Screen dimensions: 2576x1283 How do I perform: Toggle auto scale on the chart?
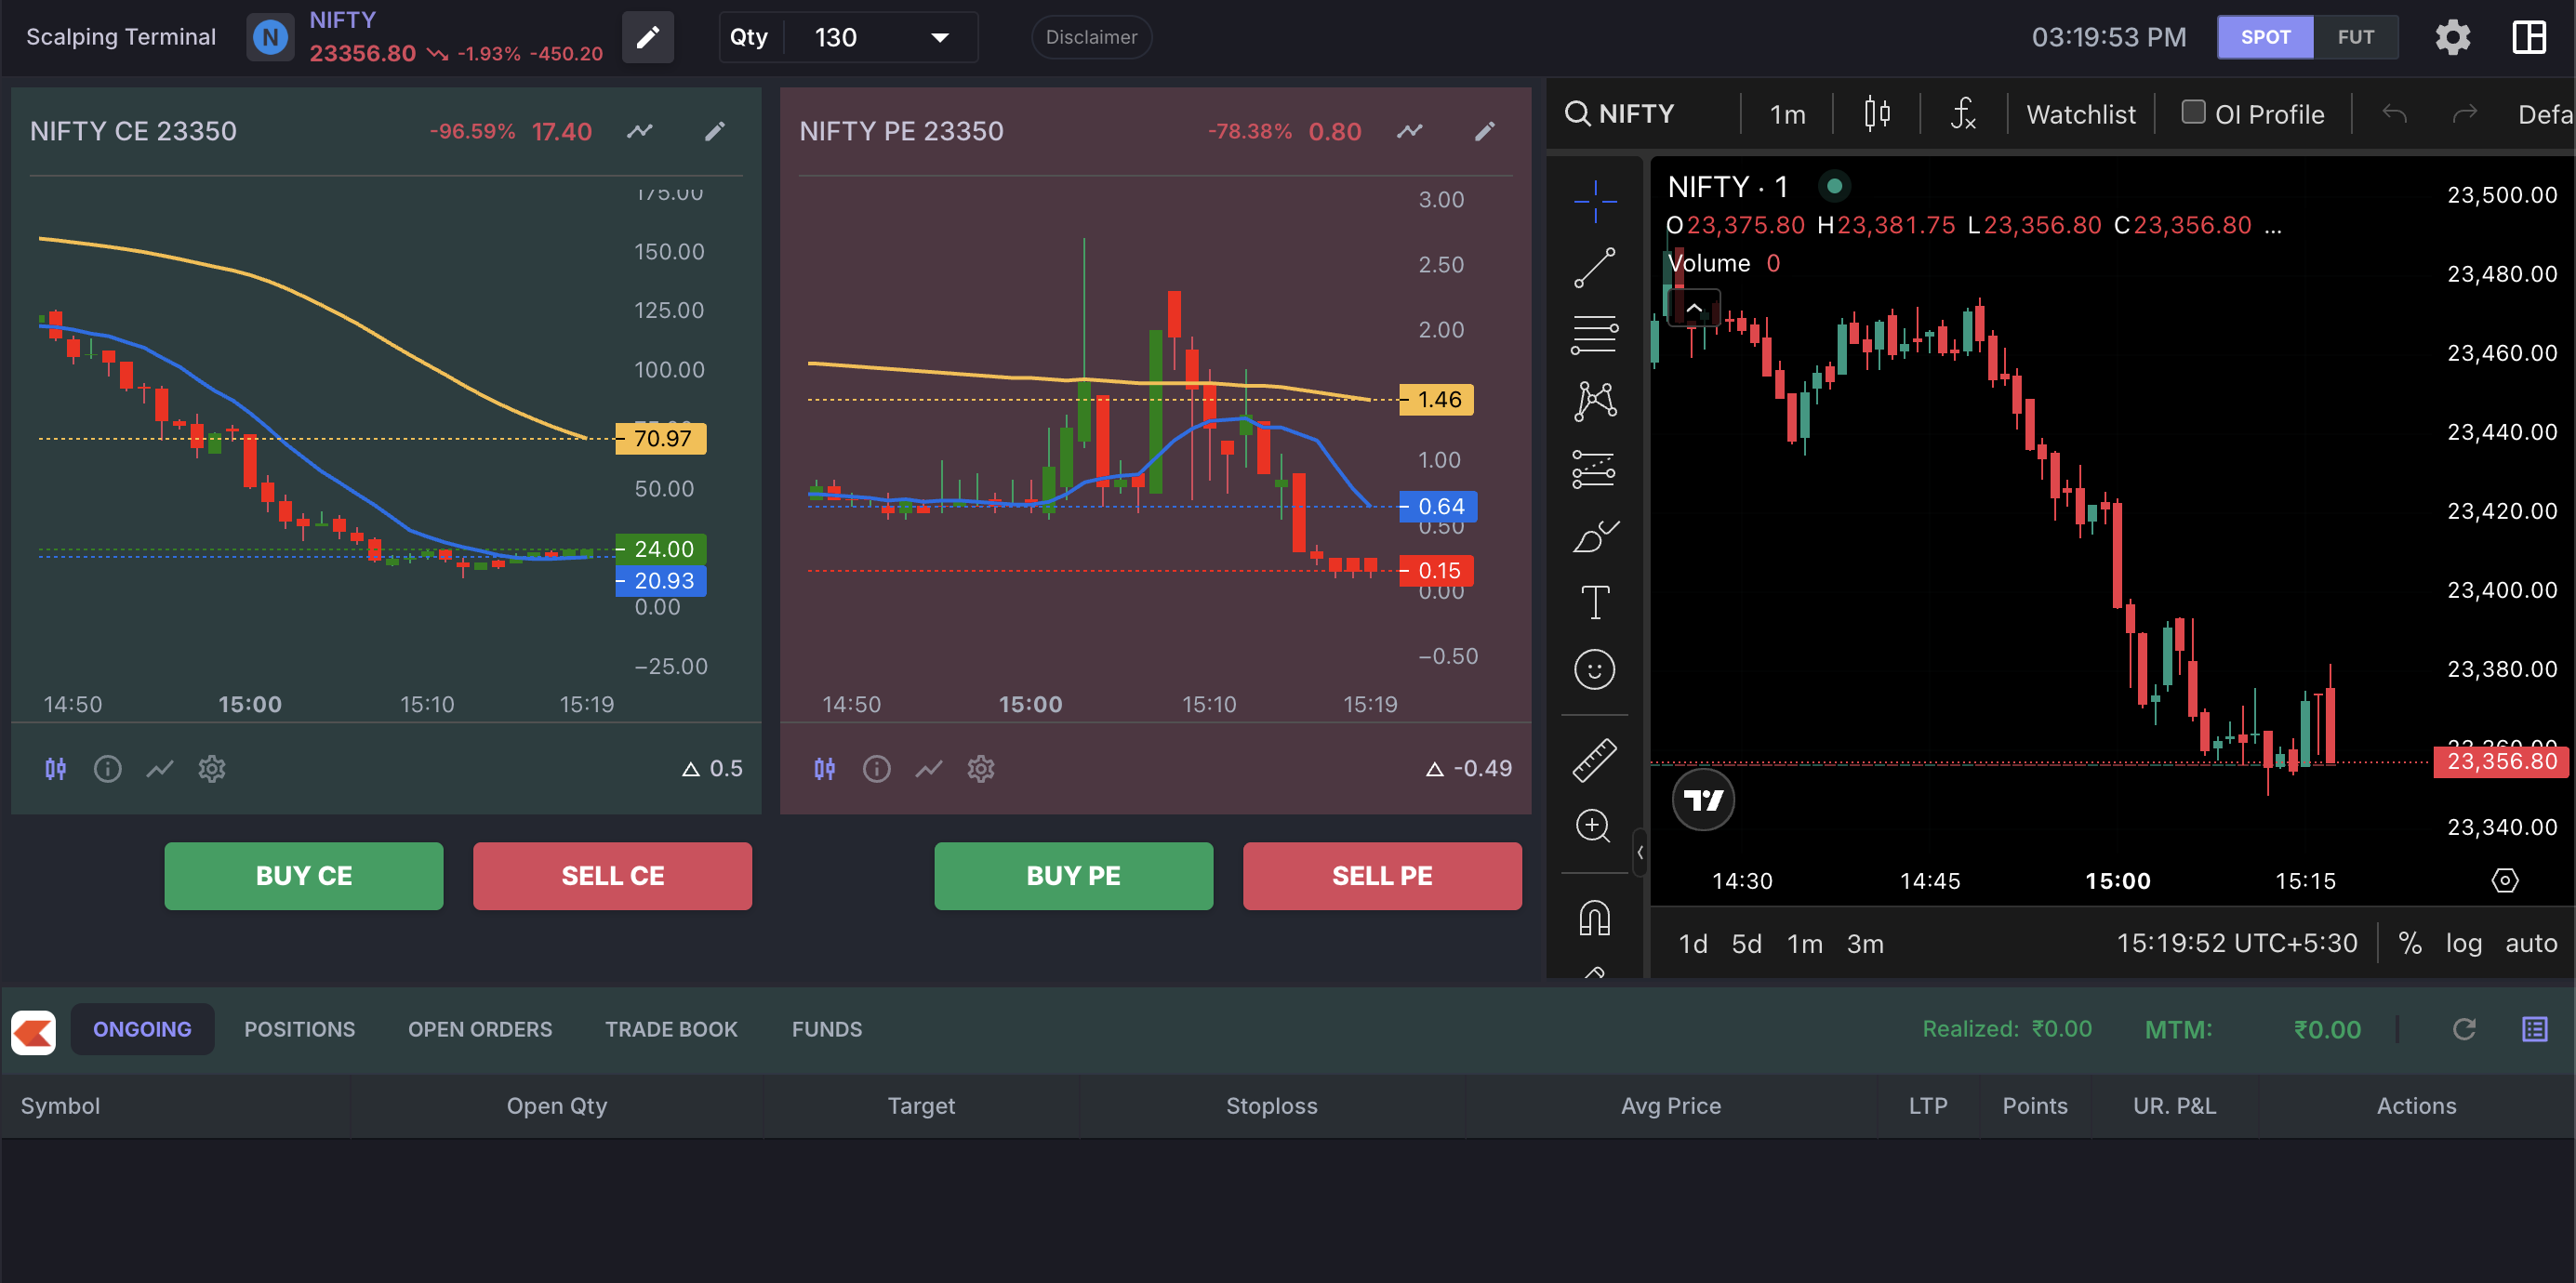tap(2531, 943)
